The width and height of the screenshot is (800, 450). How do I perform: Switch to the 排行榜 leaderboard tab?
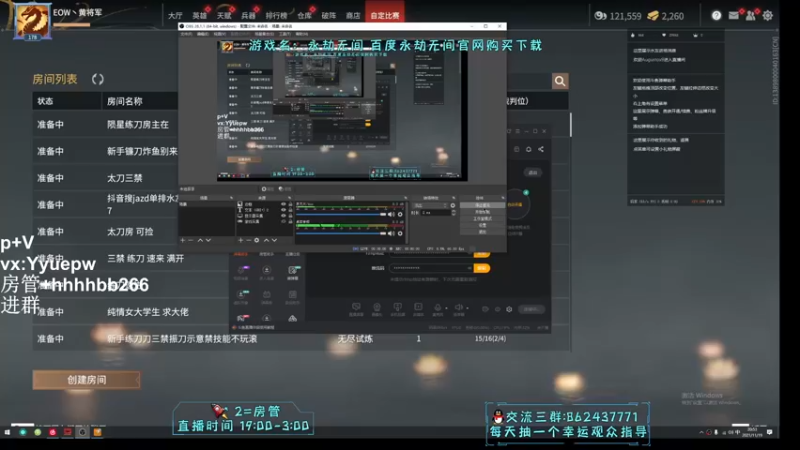pos(276,16)
